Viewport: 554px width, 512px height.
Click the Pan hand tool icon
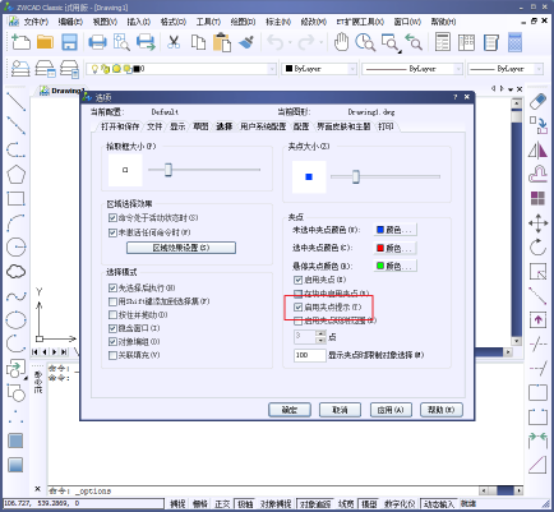tap(341, 42)
